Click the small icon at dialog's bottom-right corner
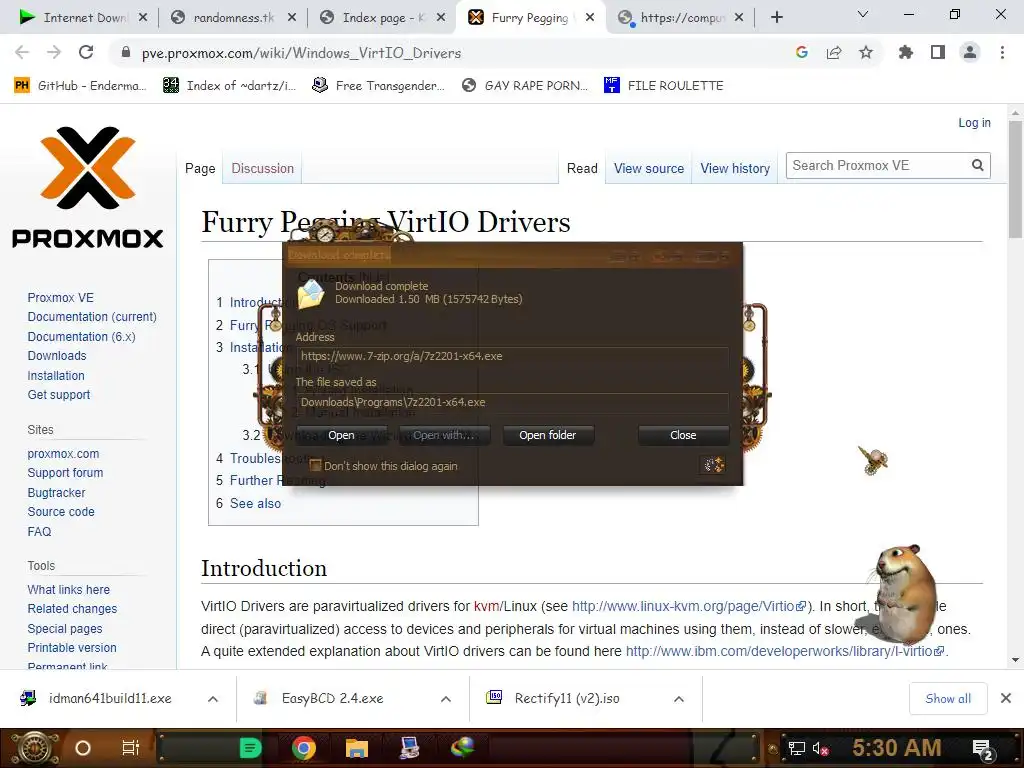This screenshot has height=768, width=1024. [713, 464]
